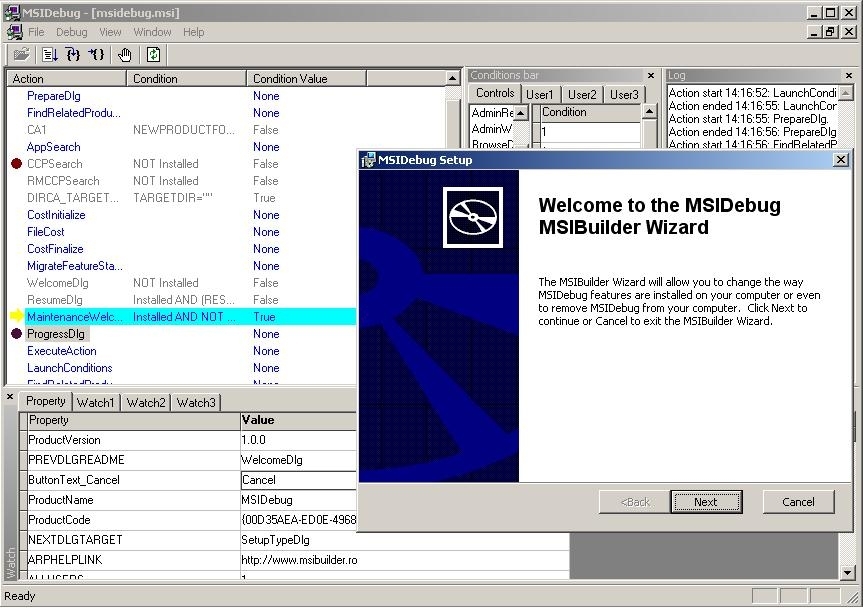This screenshot has height=608, width=863.
Task: Click the Action column header
Action: (x=67, y=79)
